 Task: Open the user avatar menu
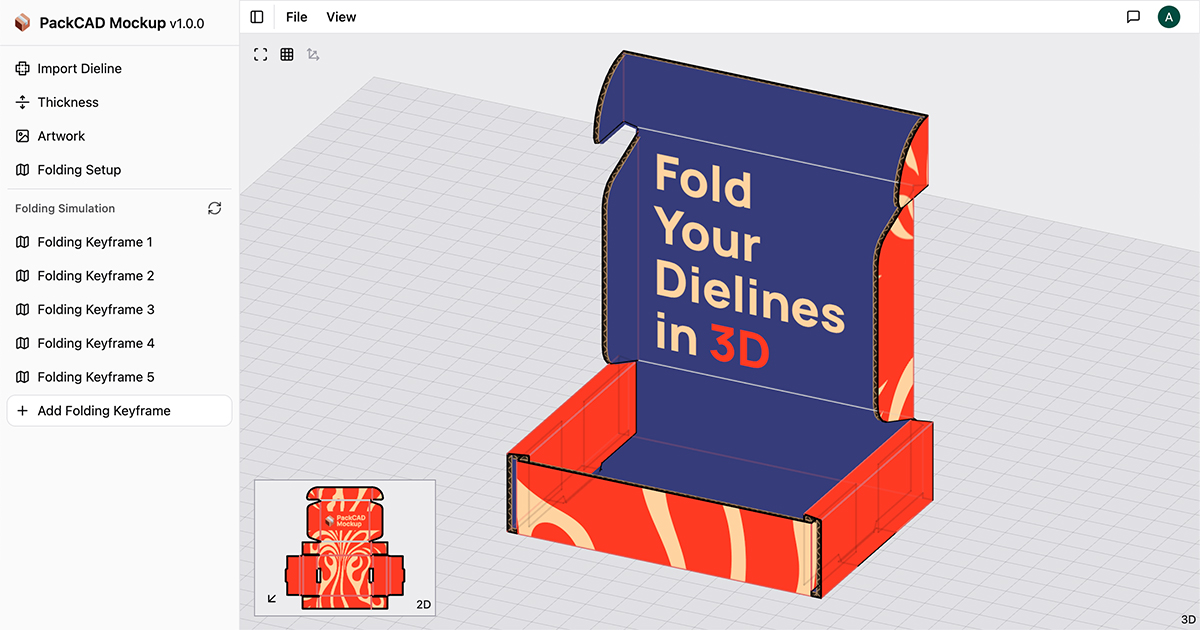pyautogui.click(x=1169, y=16)
